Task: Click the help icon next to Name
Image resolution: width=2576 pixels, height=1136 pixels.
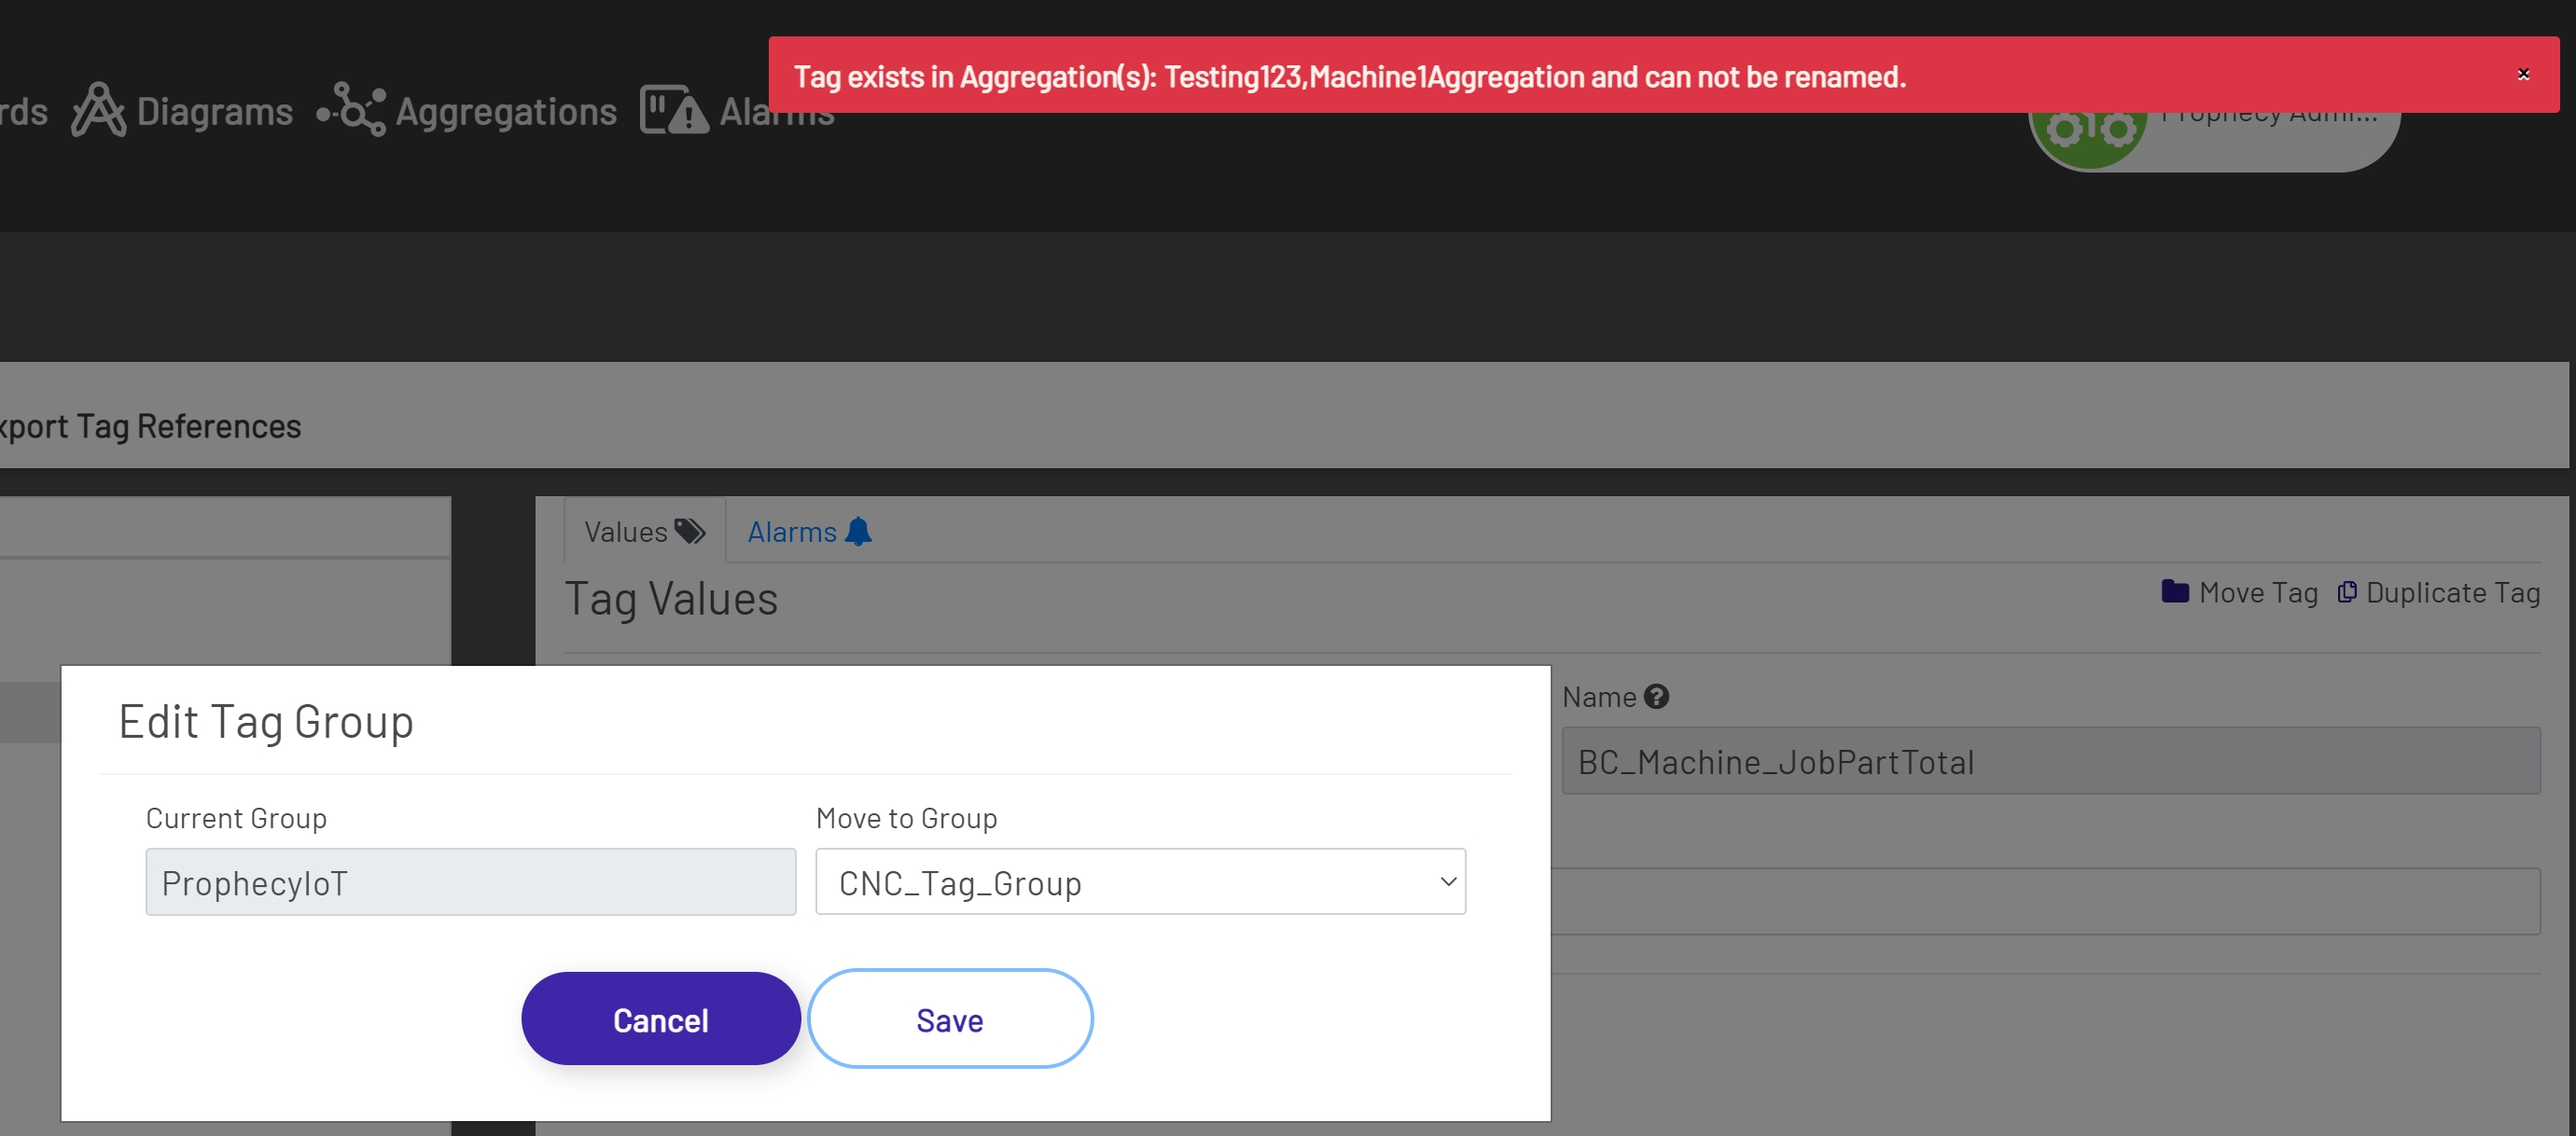Action: (x=1656, y=695)
